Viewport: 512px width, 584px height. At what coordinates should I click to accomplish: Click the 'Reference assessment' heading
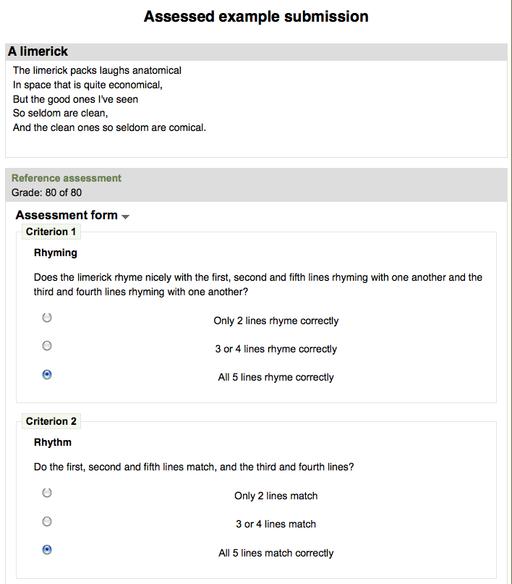tap(66, 178)
